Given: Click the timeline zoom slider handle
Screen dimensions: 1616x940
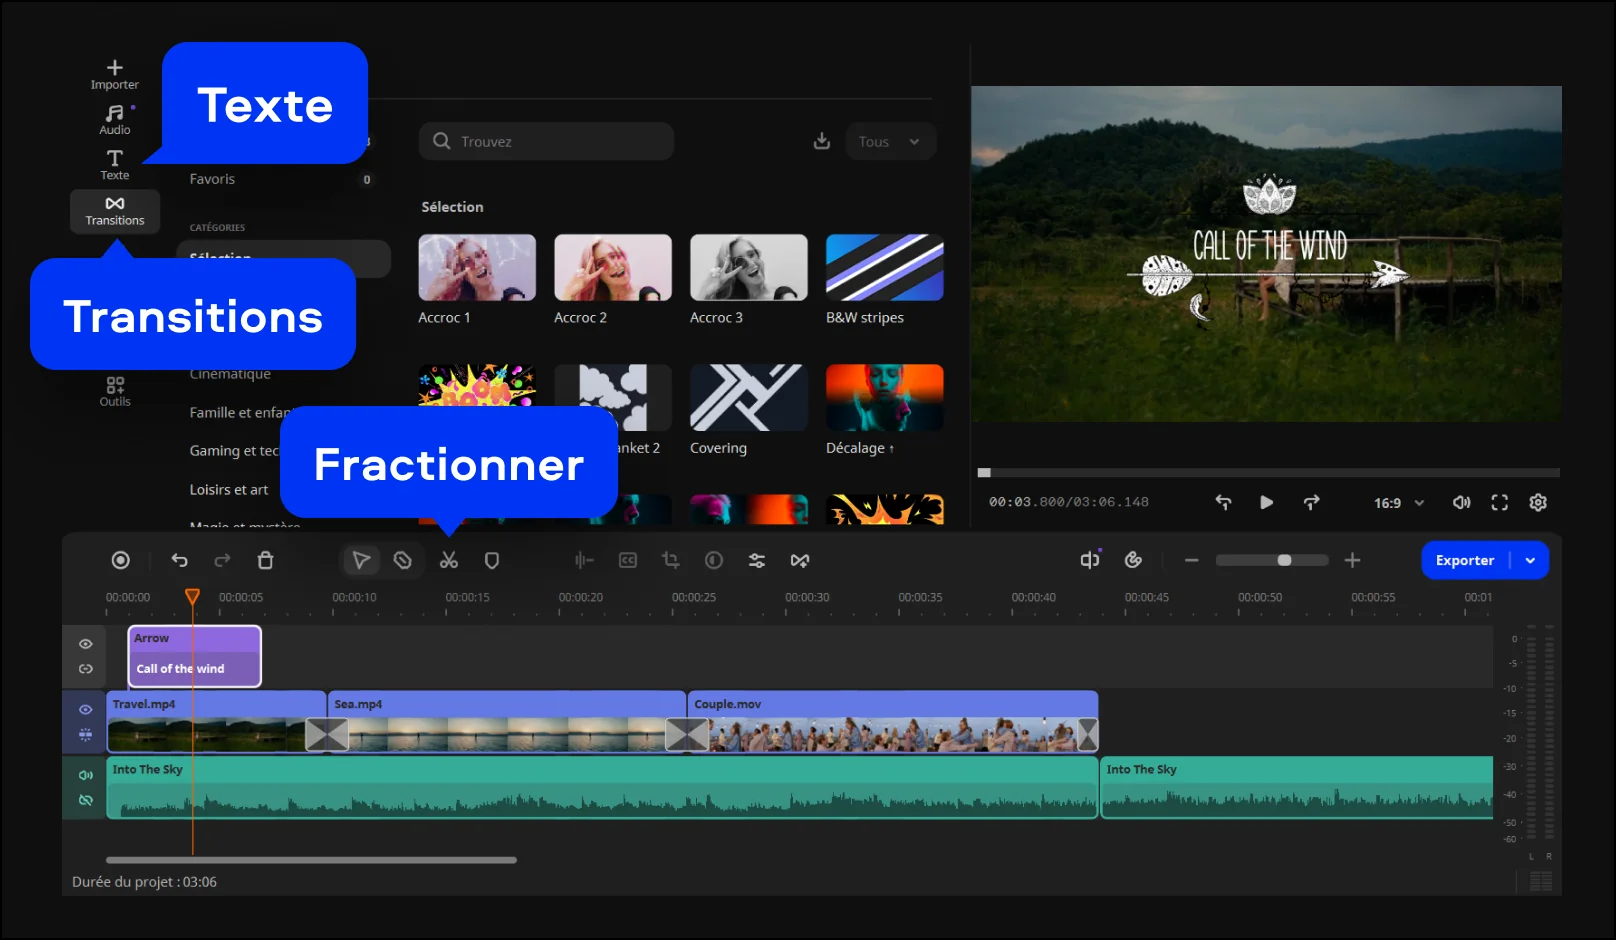Looking at the screenshot, I should 1284,561.
